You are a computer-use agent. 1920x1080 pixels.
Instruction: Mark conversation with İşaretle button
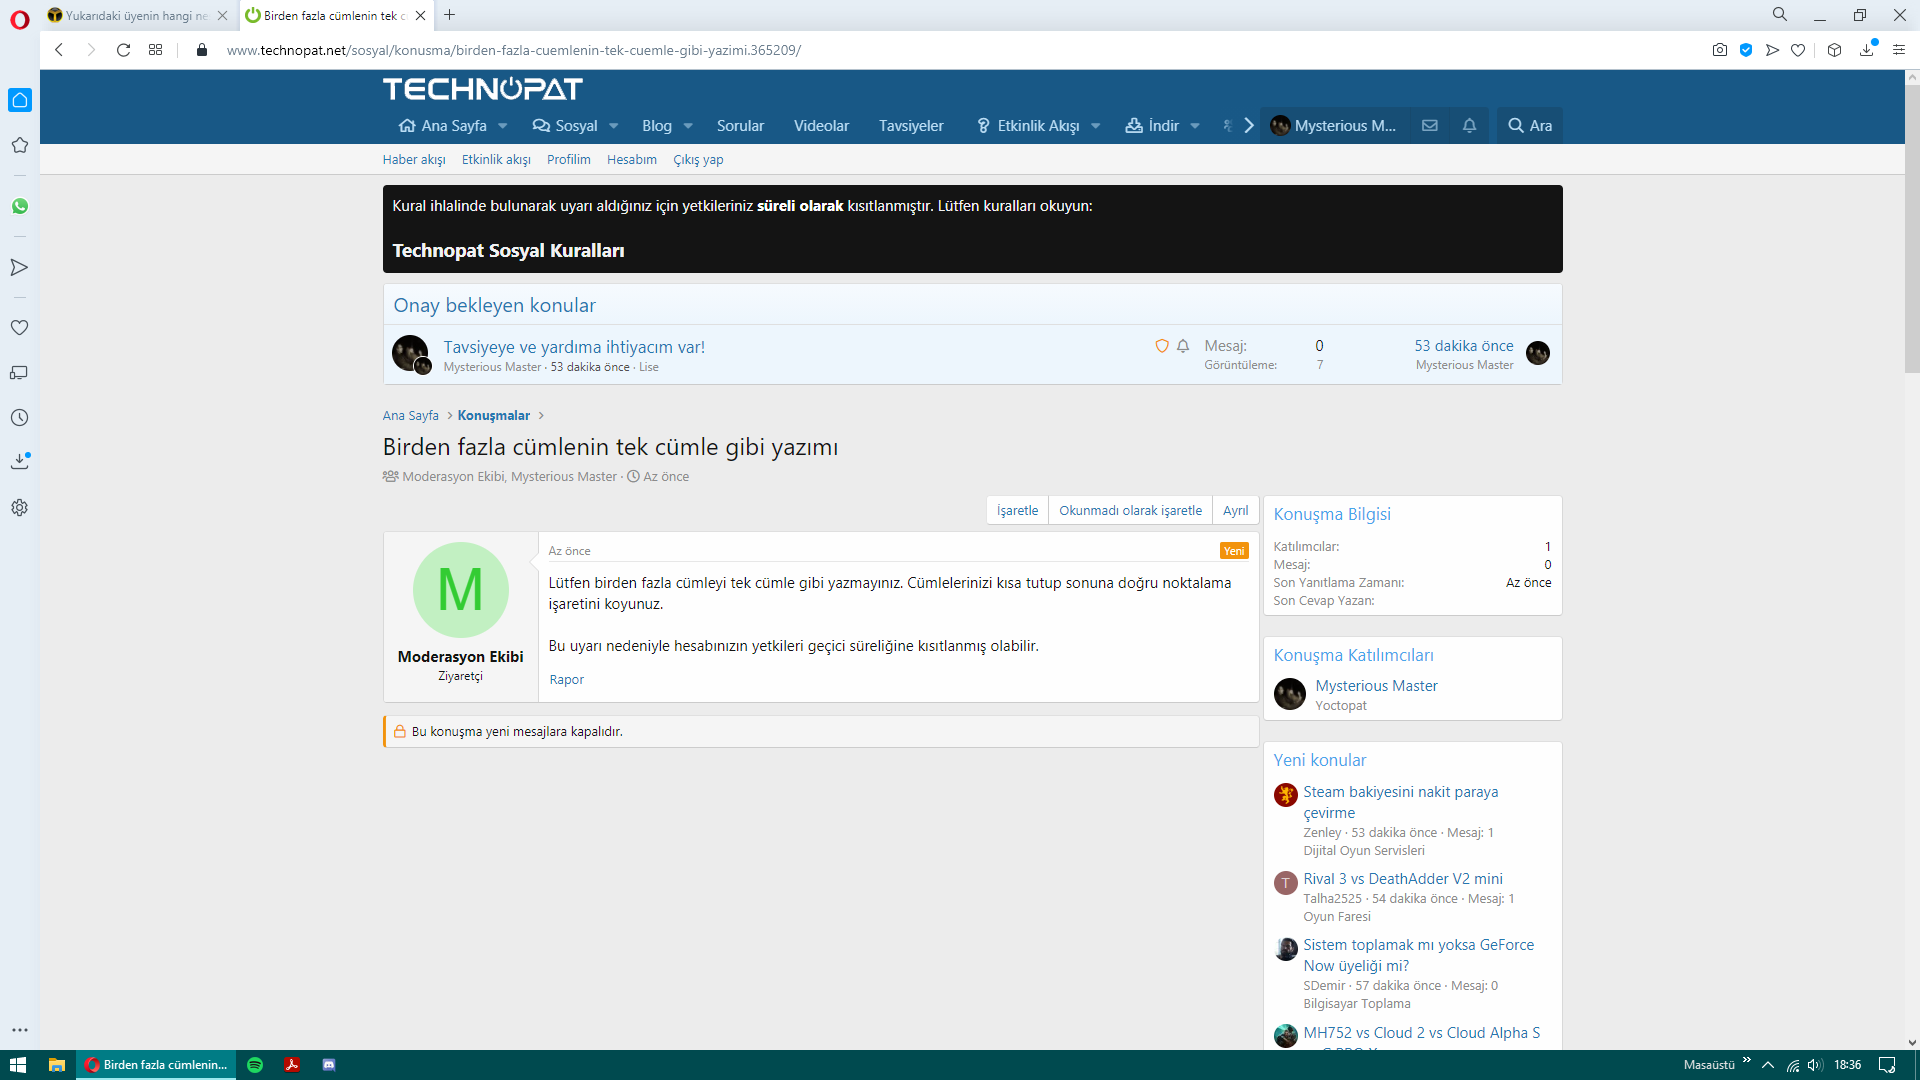pos(1017,510)
